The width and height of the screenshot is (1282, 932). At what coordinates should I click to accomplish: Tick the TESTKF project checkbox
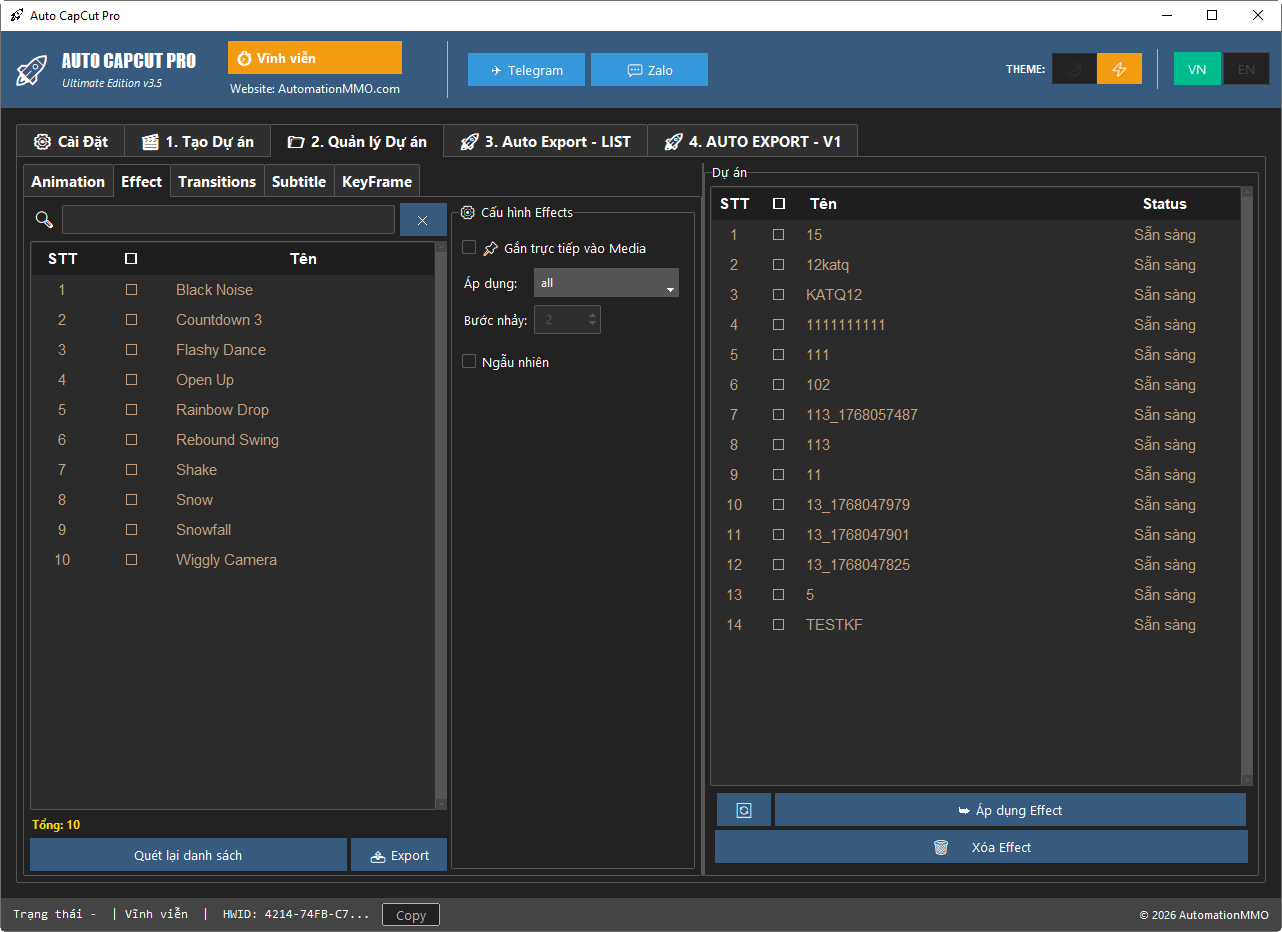click(x=779, y=625)
